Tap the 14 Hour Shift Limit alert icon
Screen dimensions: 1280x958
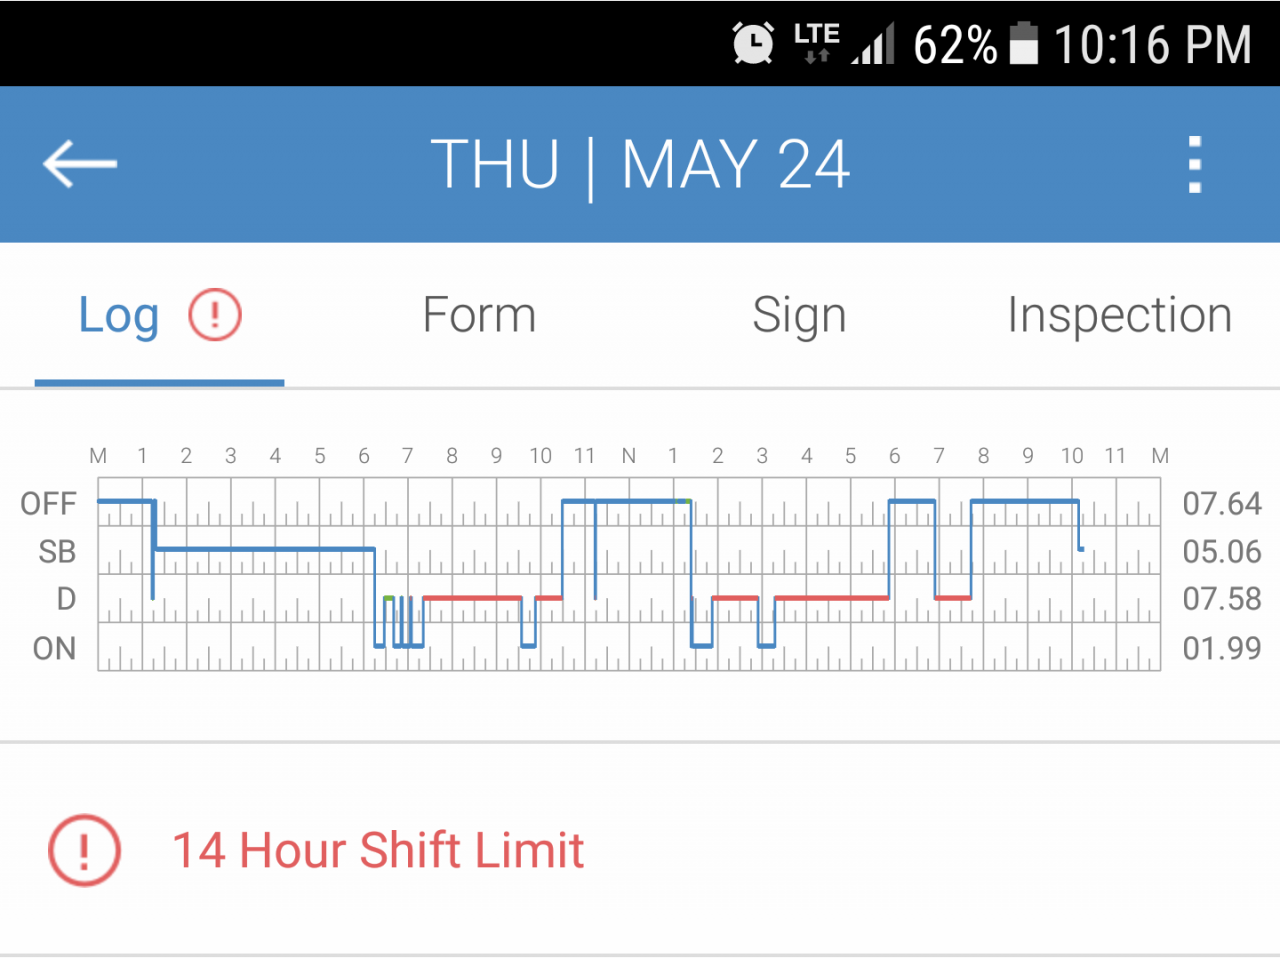(x=84, y=850)
